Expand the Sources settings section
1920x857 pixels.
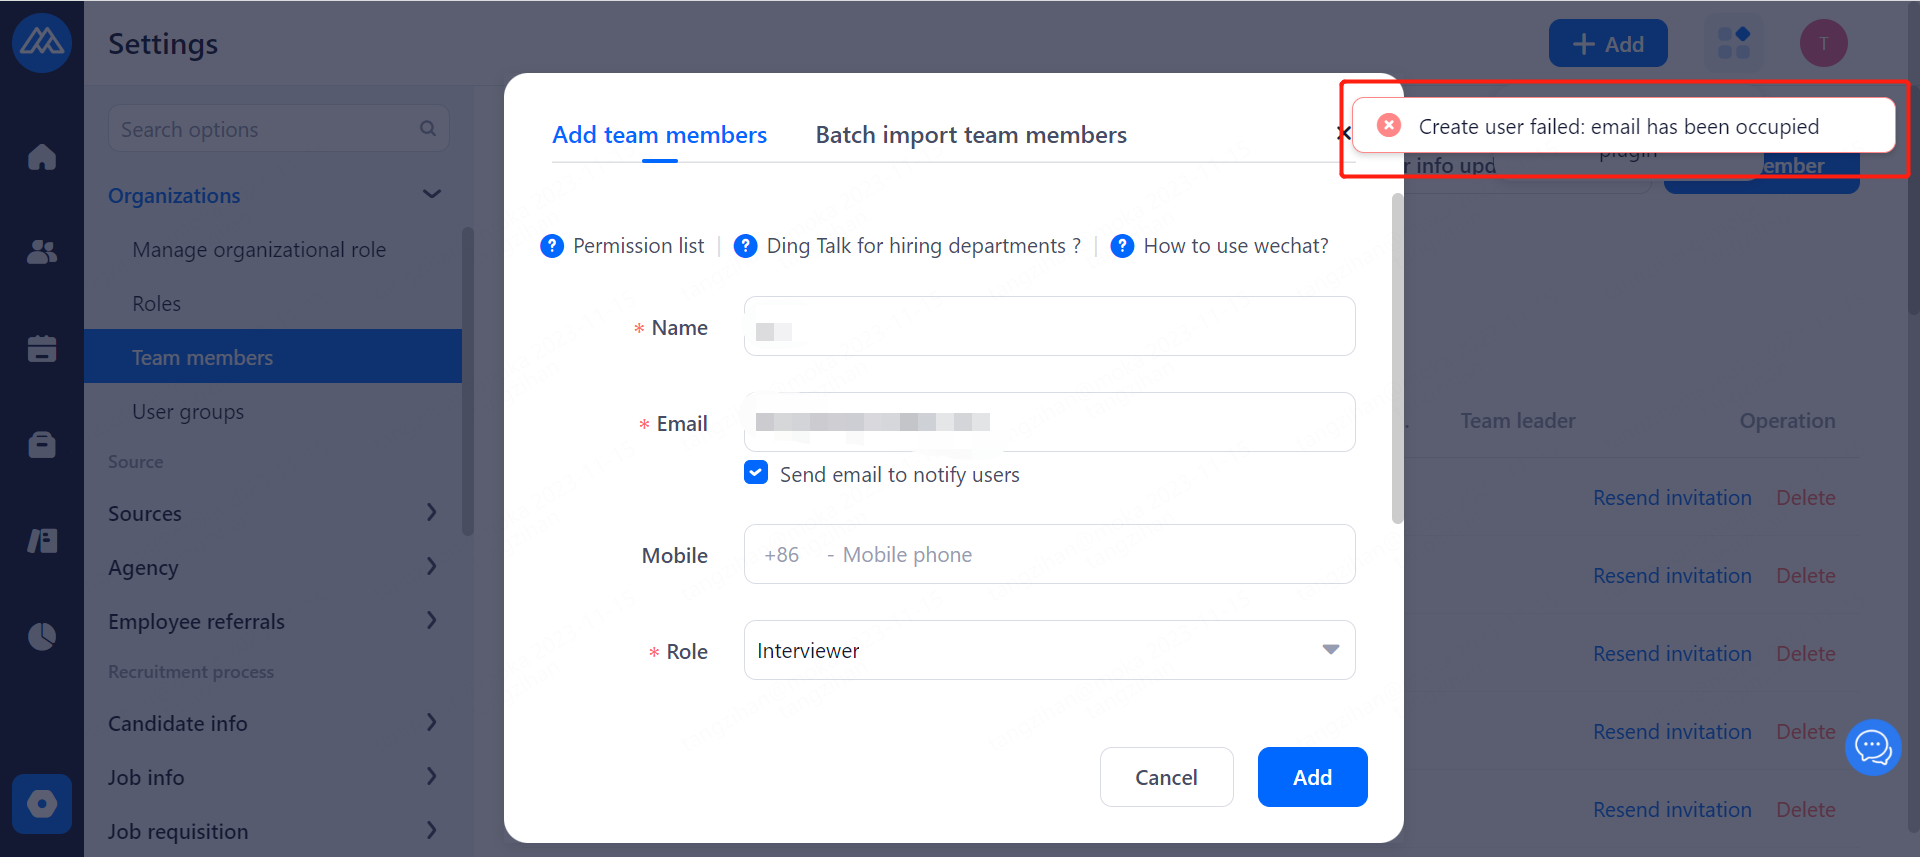click(431, 513)
